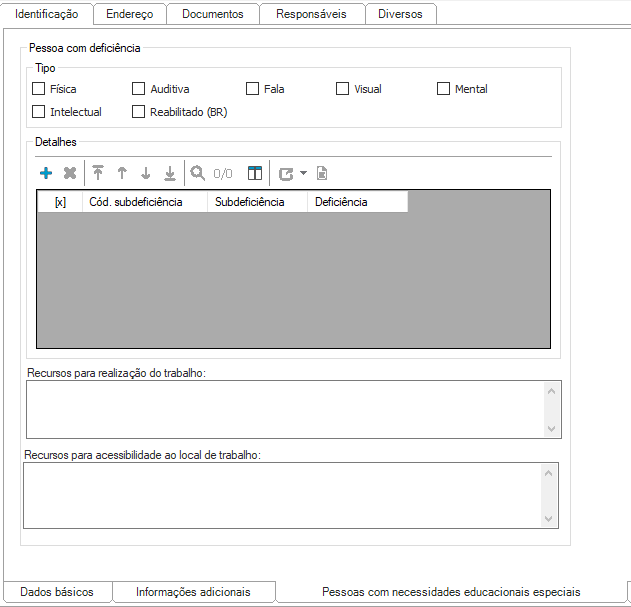Click the move to first arrow icon

tap(98, 173)
